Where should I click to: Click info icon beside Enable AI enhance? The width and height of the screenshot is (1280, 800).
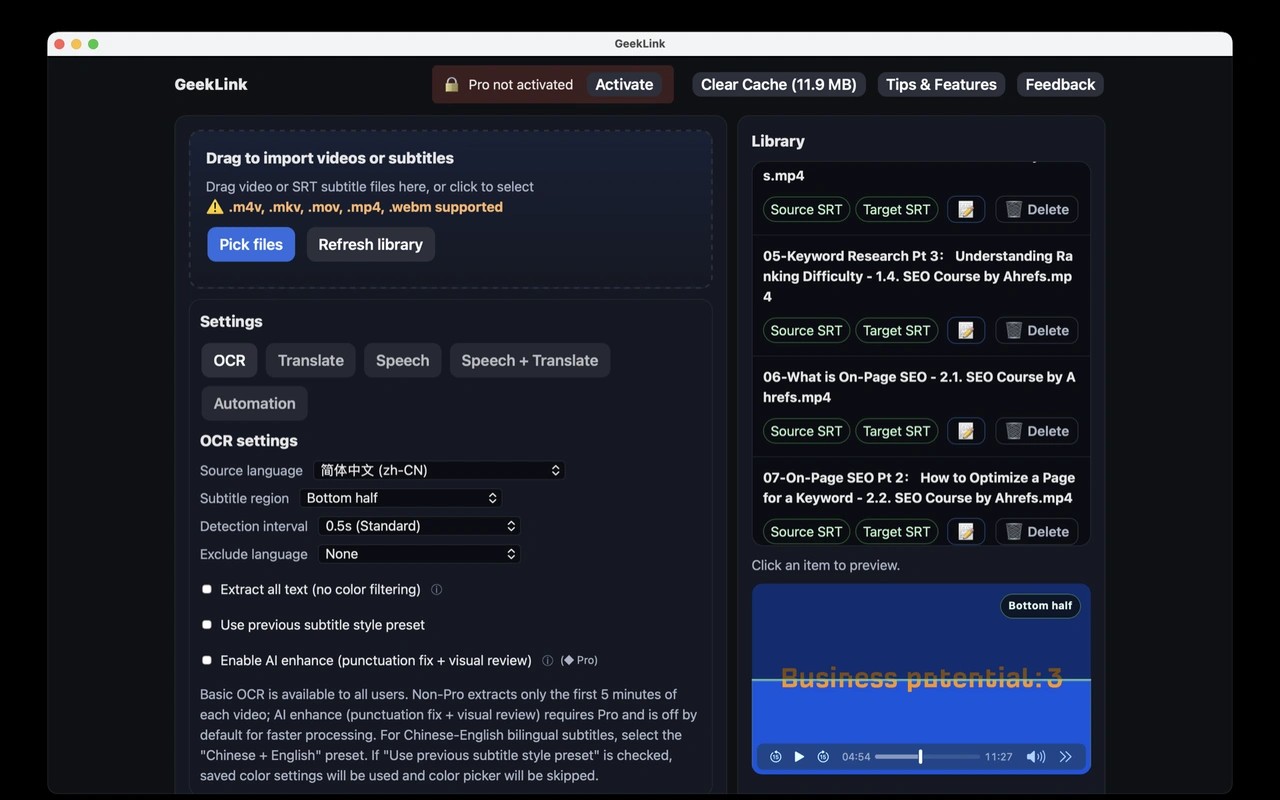547,661
